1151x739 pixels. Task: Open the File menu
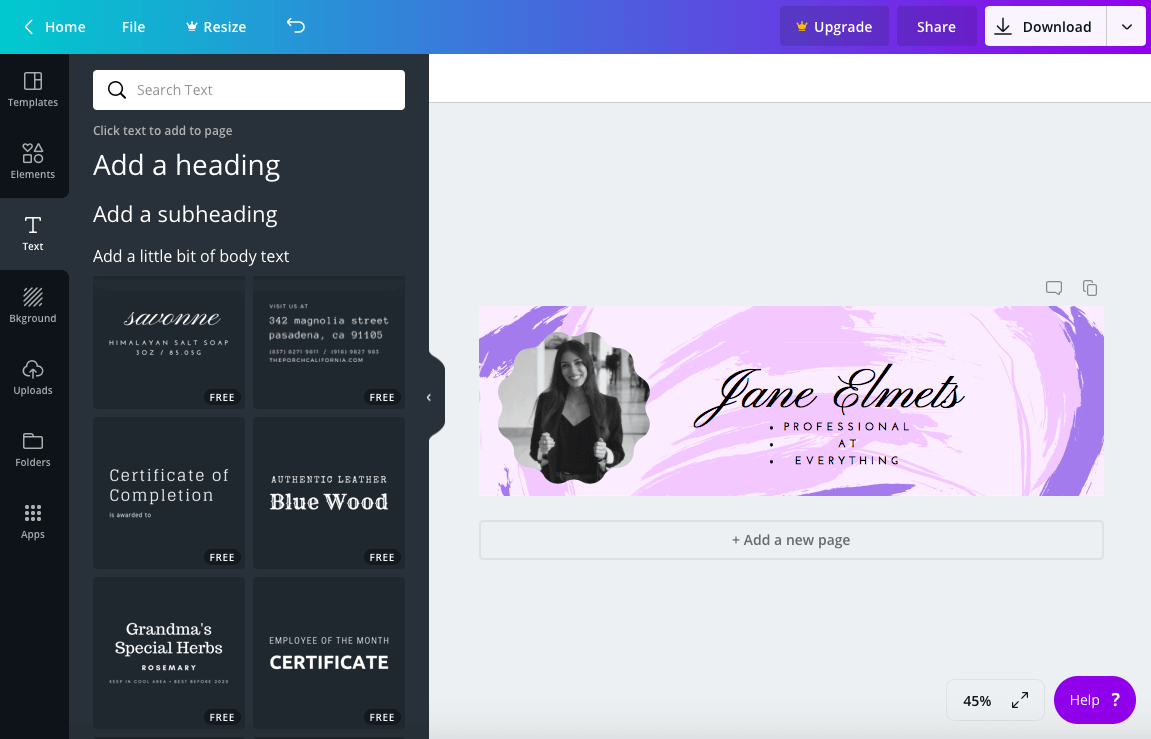click(x=133, y=27)
